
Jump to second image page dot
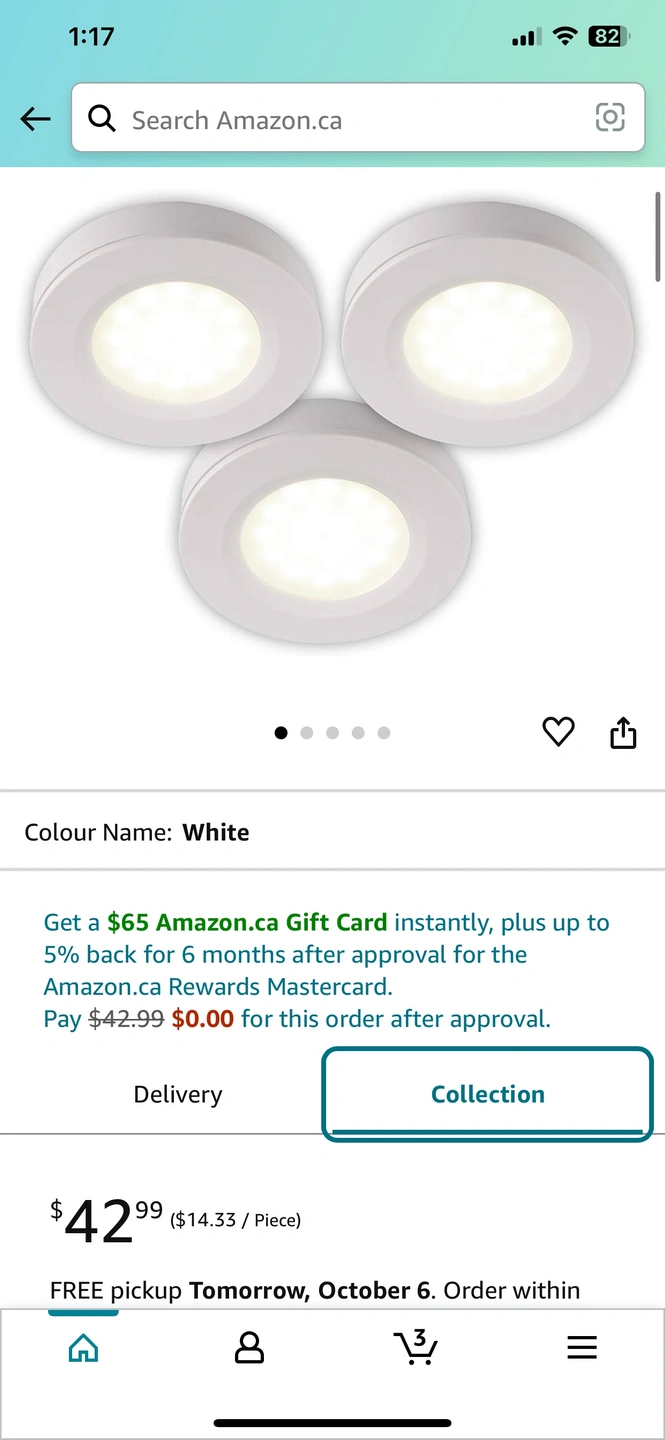point(307,733)
